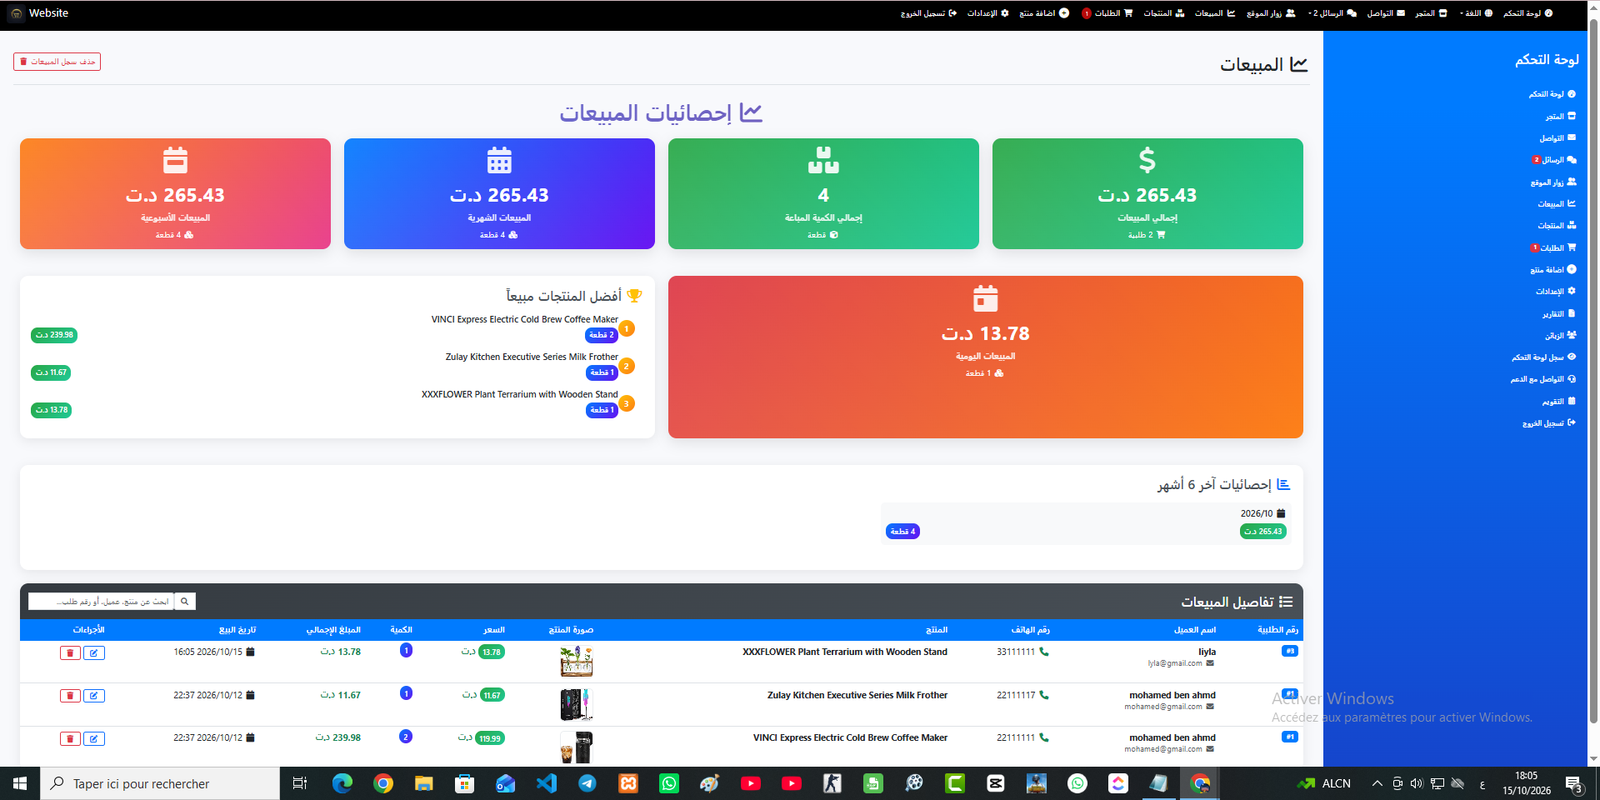Click the trophy icon beside best-selling products
The width and height of the screenshot is (1600, 800).
click(634, 296)
